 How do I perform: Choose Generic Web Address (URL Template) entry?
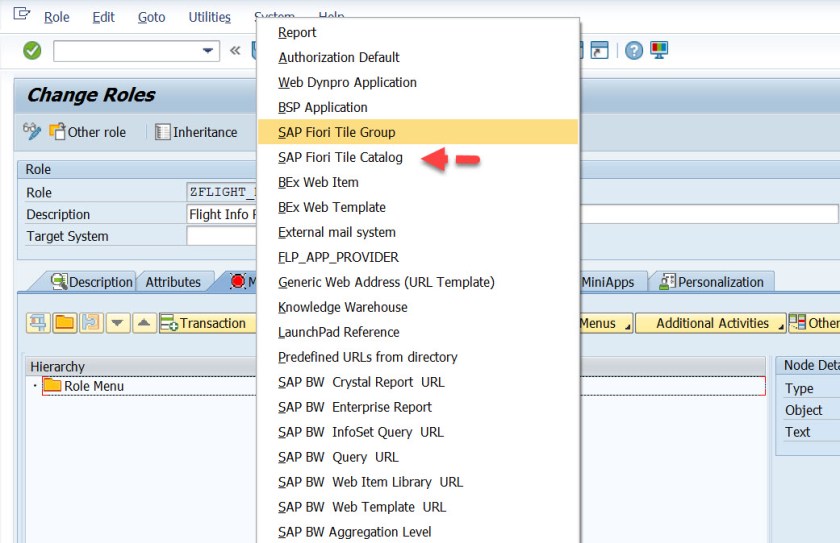(418, 282)
